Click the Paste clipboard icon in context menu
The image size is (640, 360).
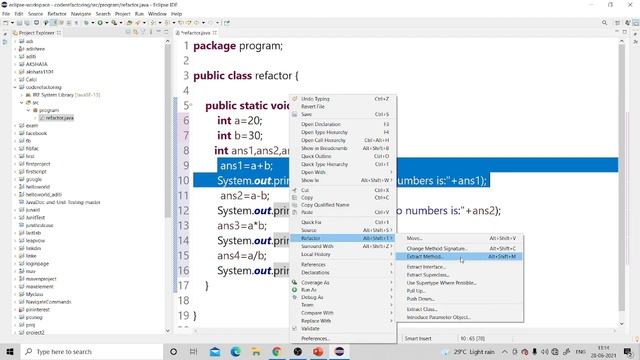294,212
